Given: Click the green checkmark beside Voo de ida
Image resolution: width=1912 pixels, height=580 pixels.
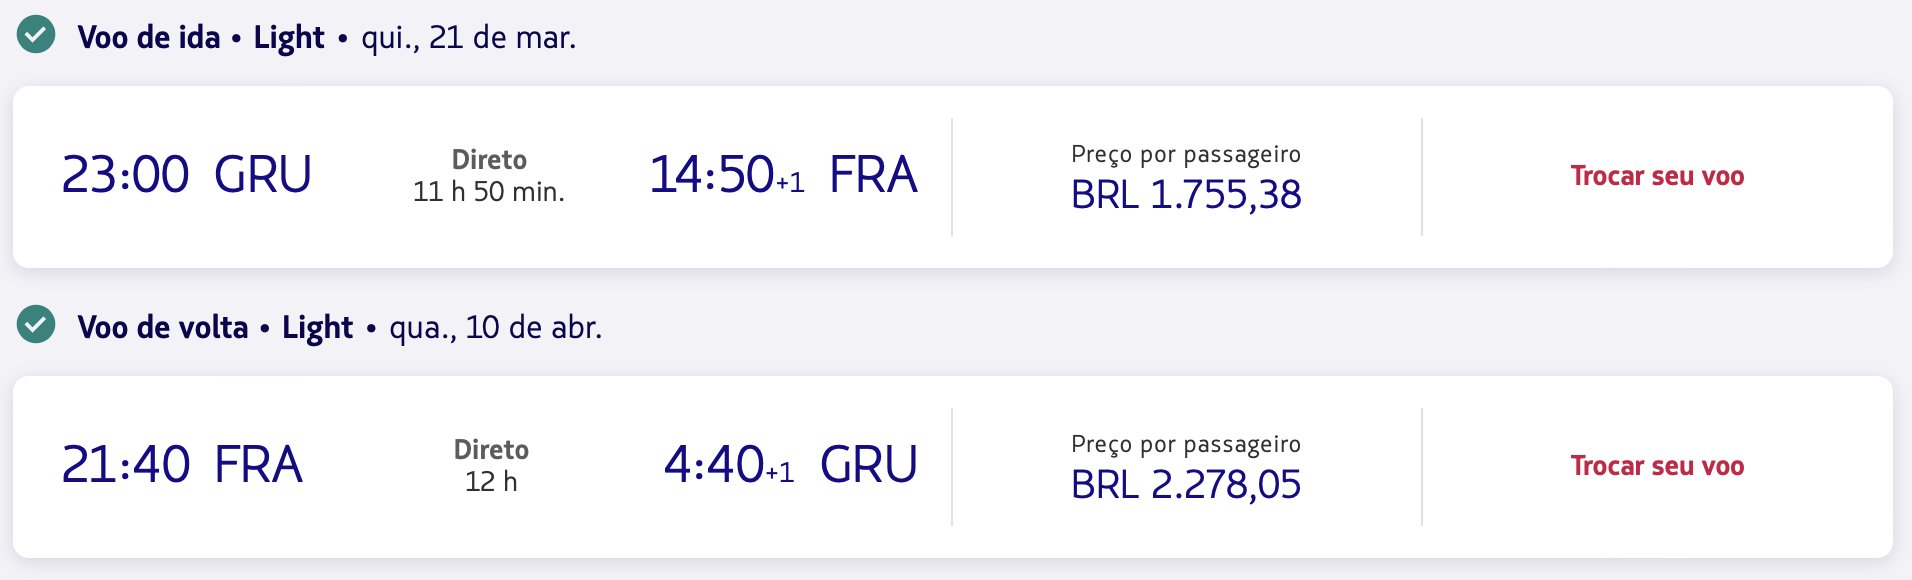Looking at the screenshot, I should 36,35.
